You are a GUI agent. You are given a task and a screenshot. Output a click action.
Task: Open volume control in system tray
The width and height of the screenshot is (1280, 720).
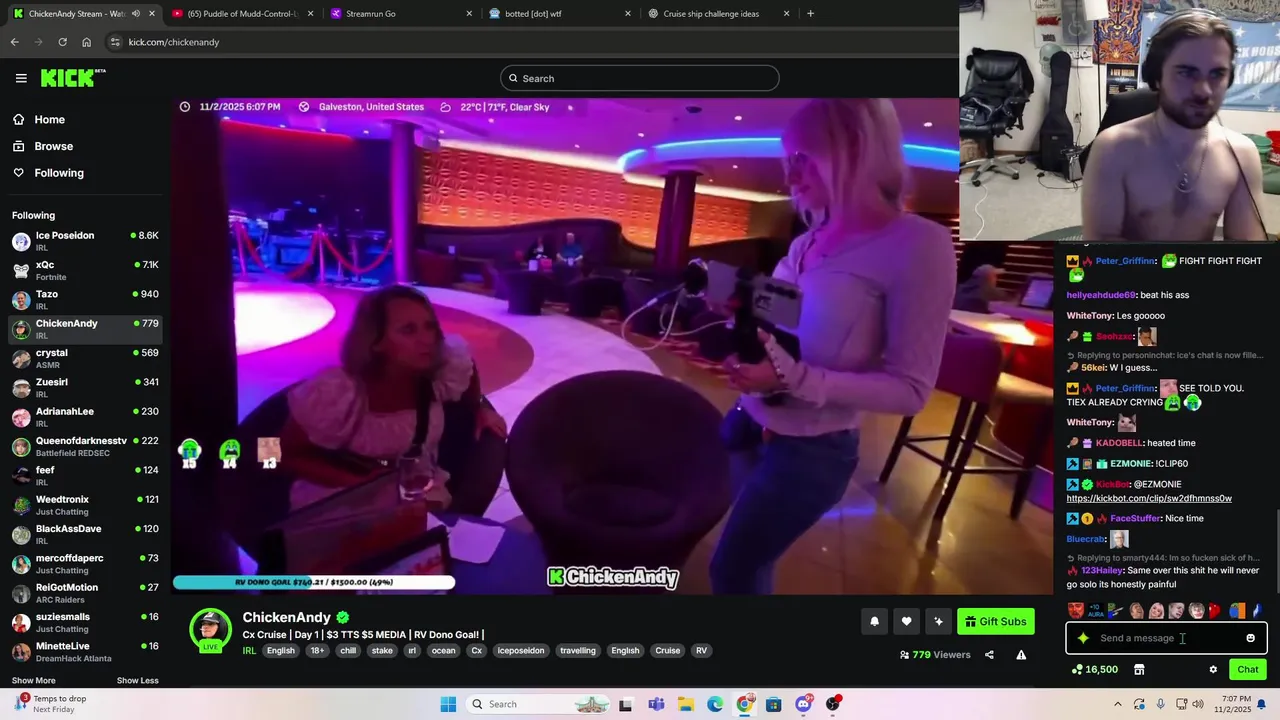click(1198, 704)
